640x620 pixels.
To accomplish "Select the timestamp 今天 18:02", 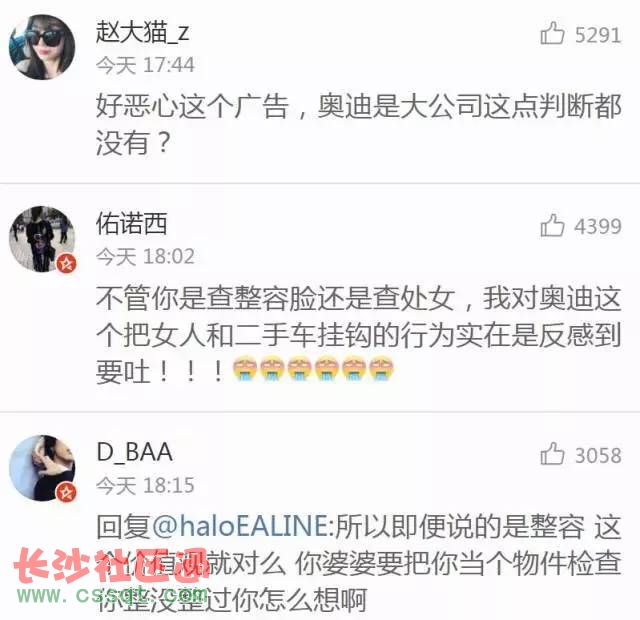I will [x=145, y=257].
